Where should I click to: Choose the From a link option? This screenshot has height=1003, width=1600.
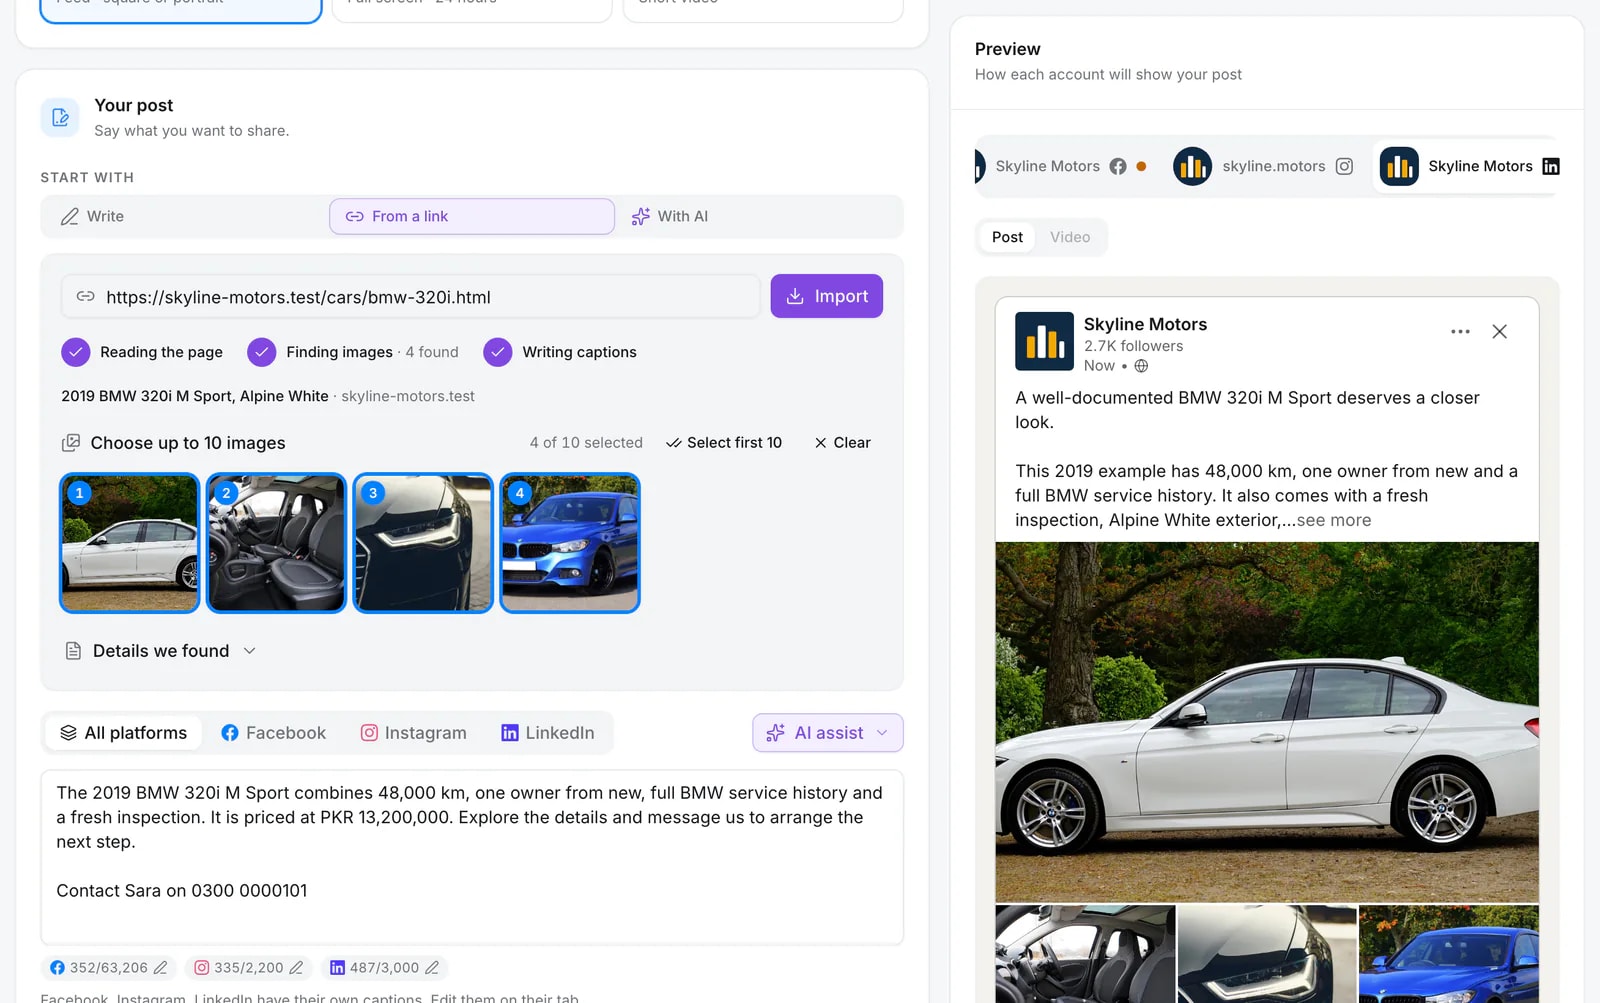point(472,217)
